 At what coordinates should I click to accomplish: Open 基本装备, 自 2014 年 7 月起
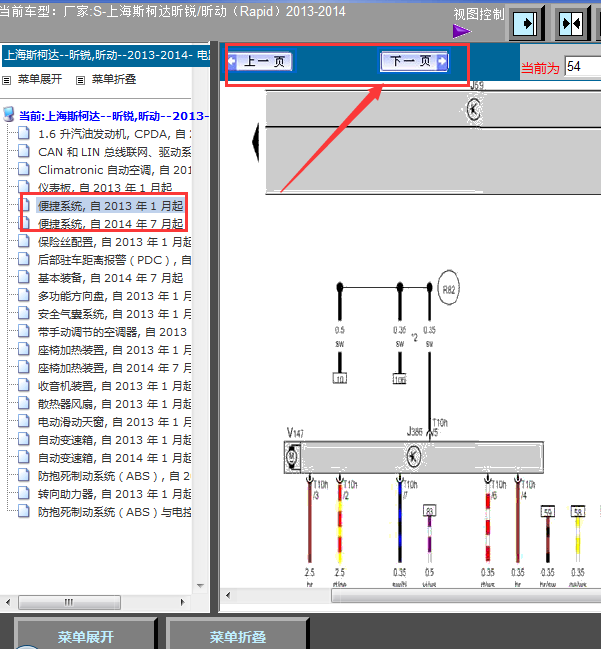point(111,278)
